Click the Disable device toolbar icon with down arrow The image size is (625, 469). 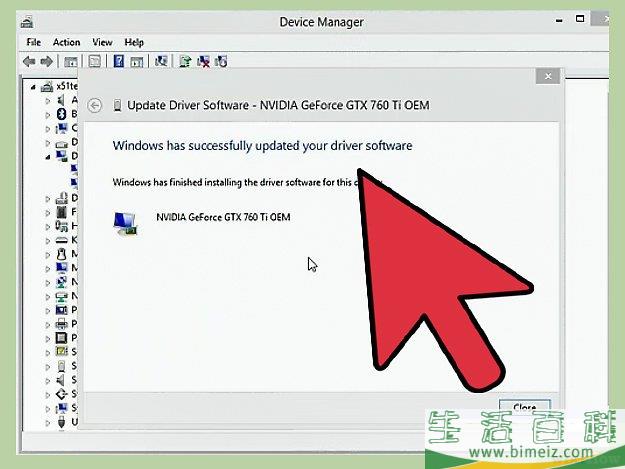(221, 61)
